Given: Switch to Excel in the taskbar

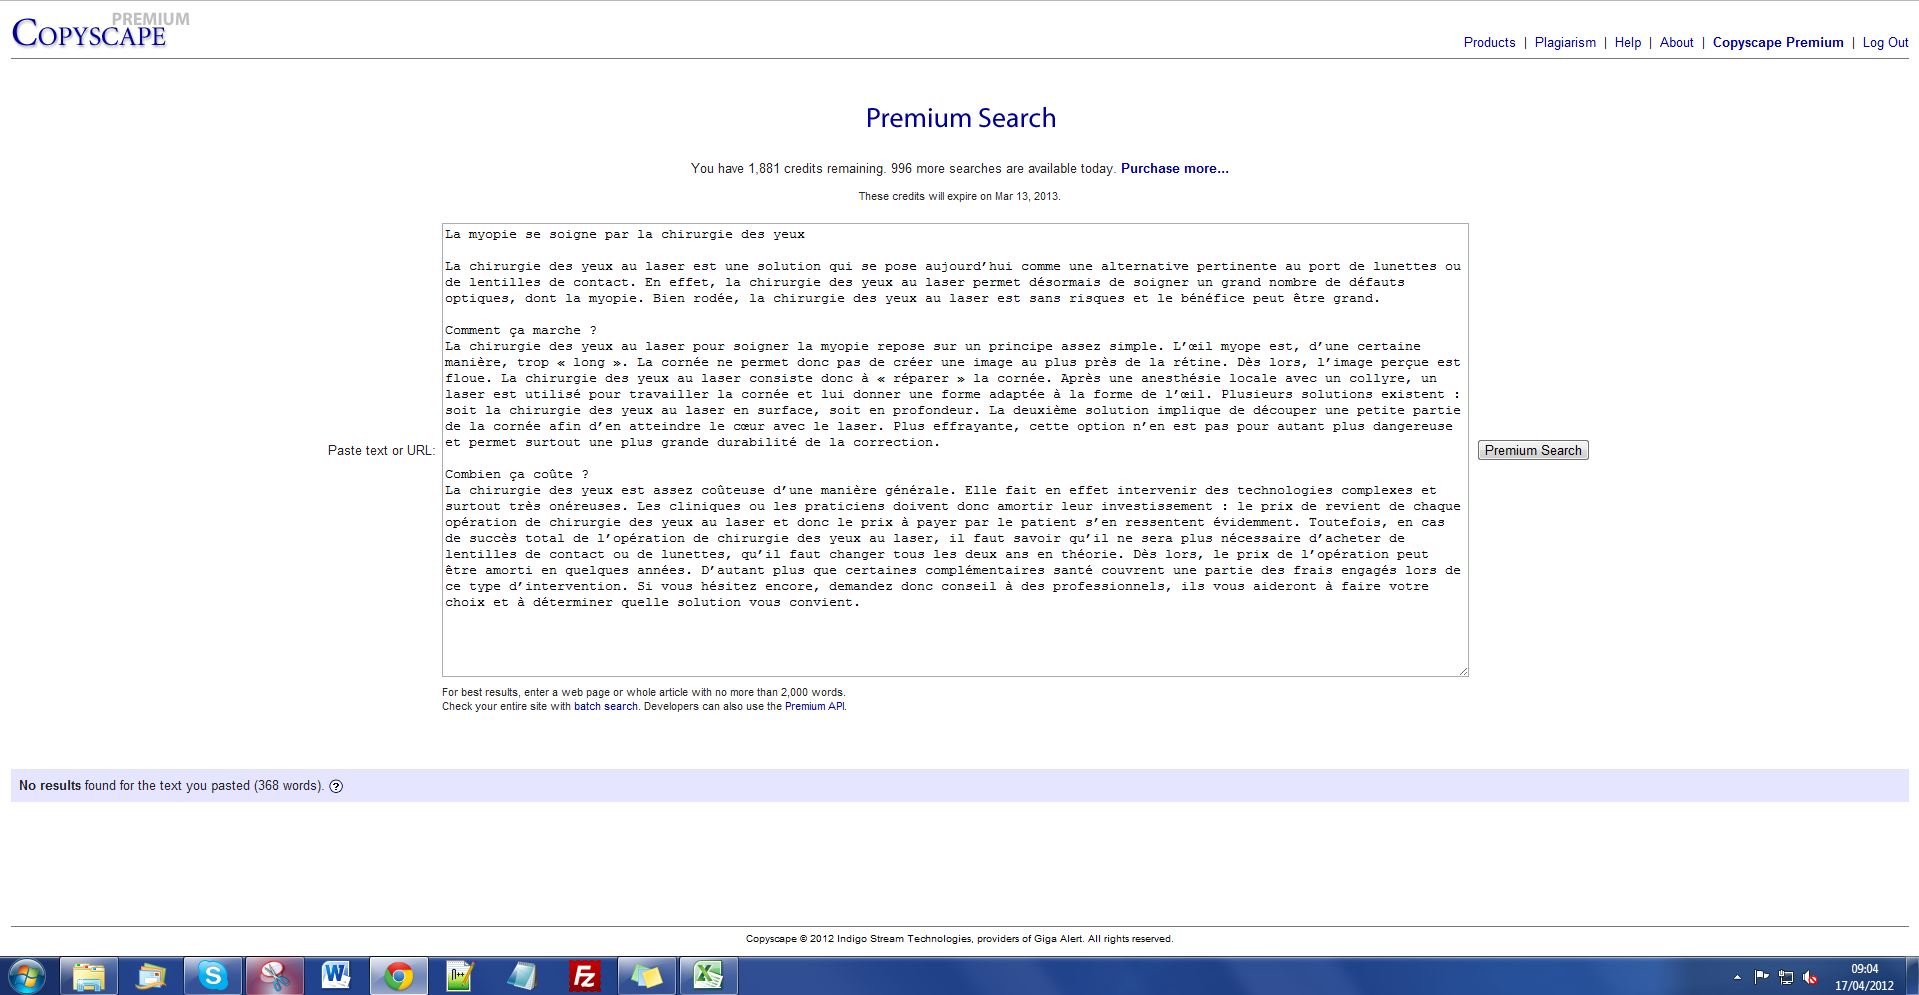Looking at the screenshot, I should pyautogui.click(x=708, y=975).
